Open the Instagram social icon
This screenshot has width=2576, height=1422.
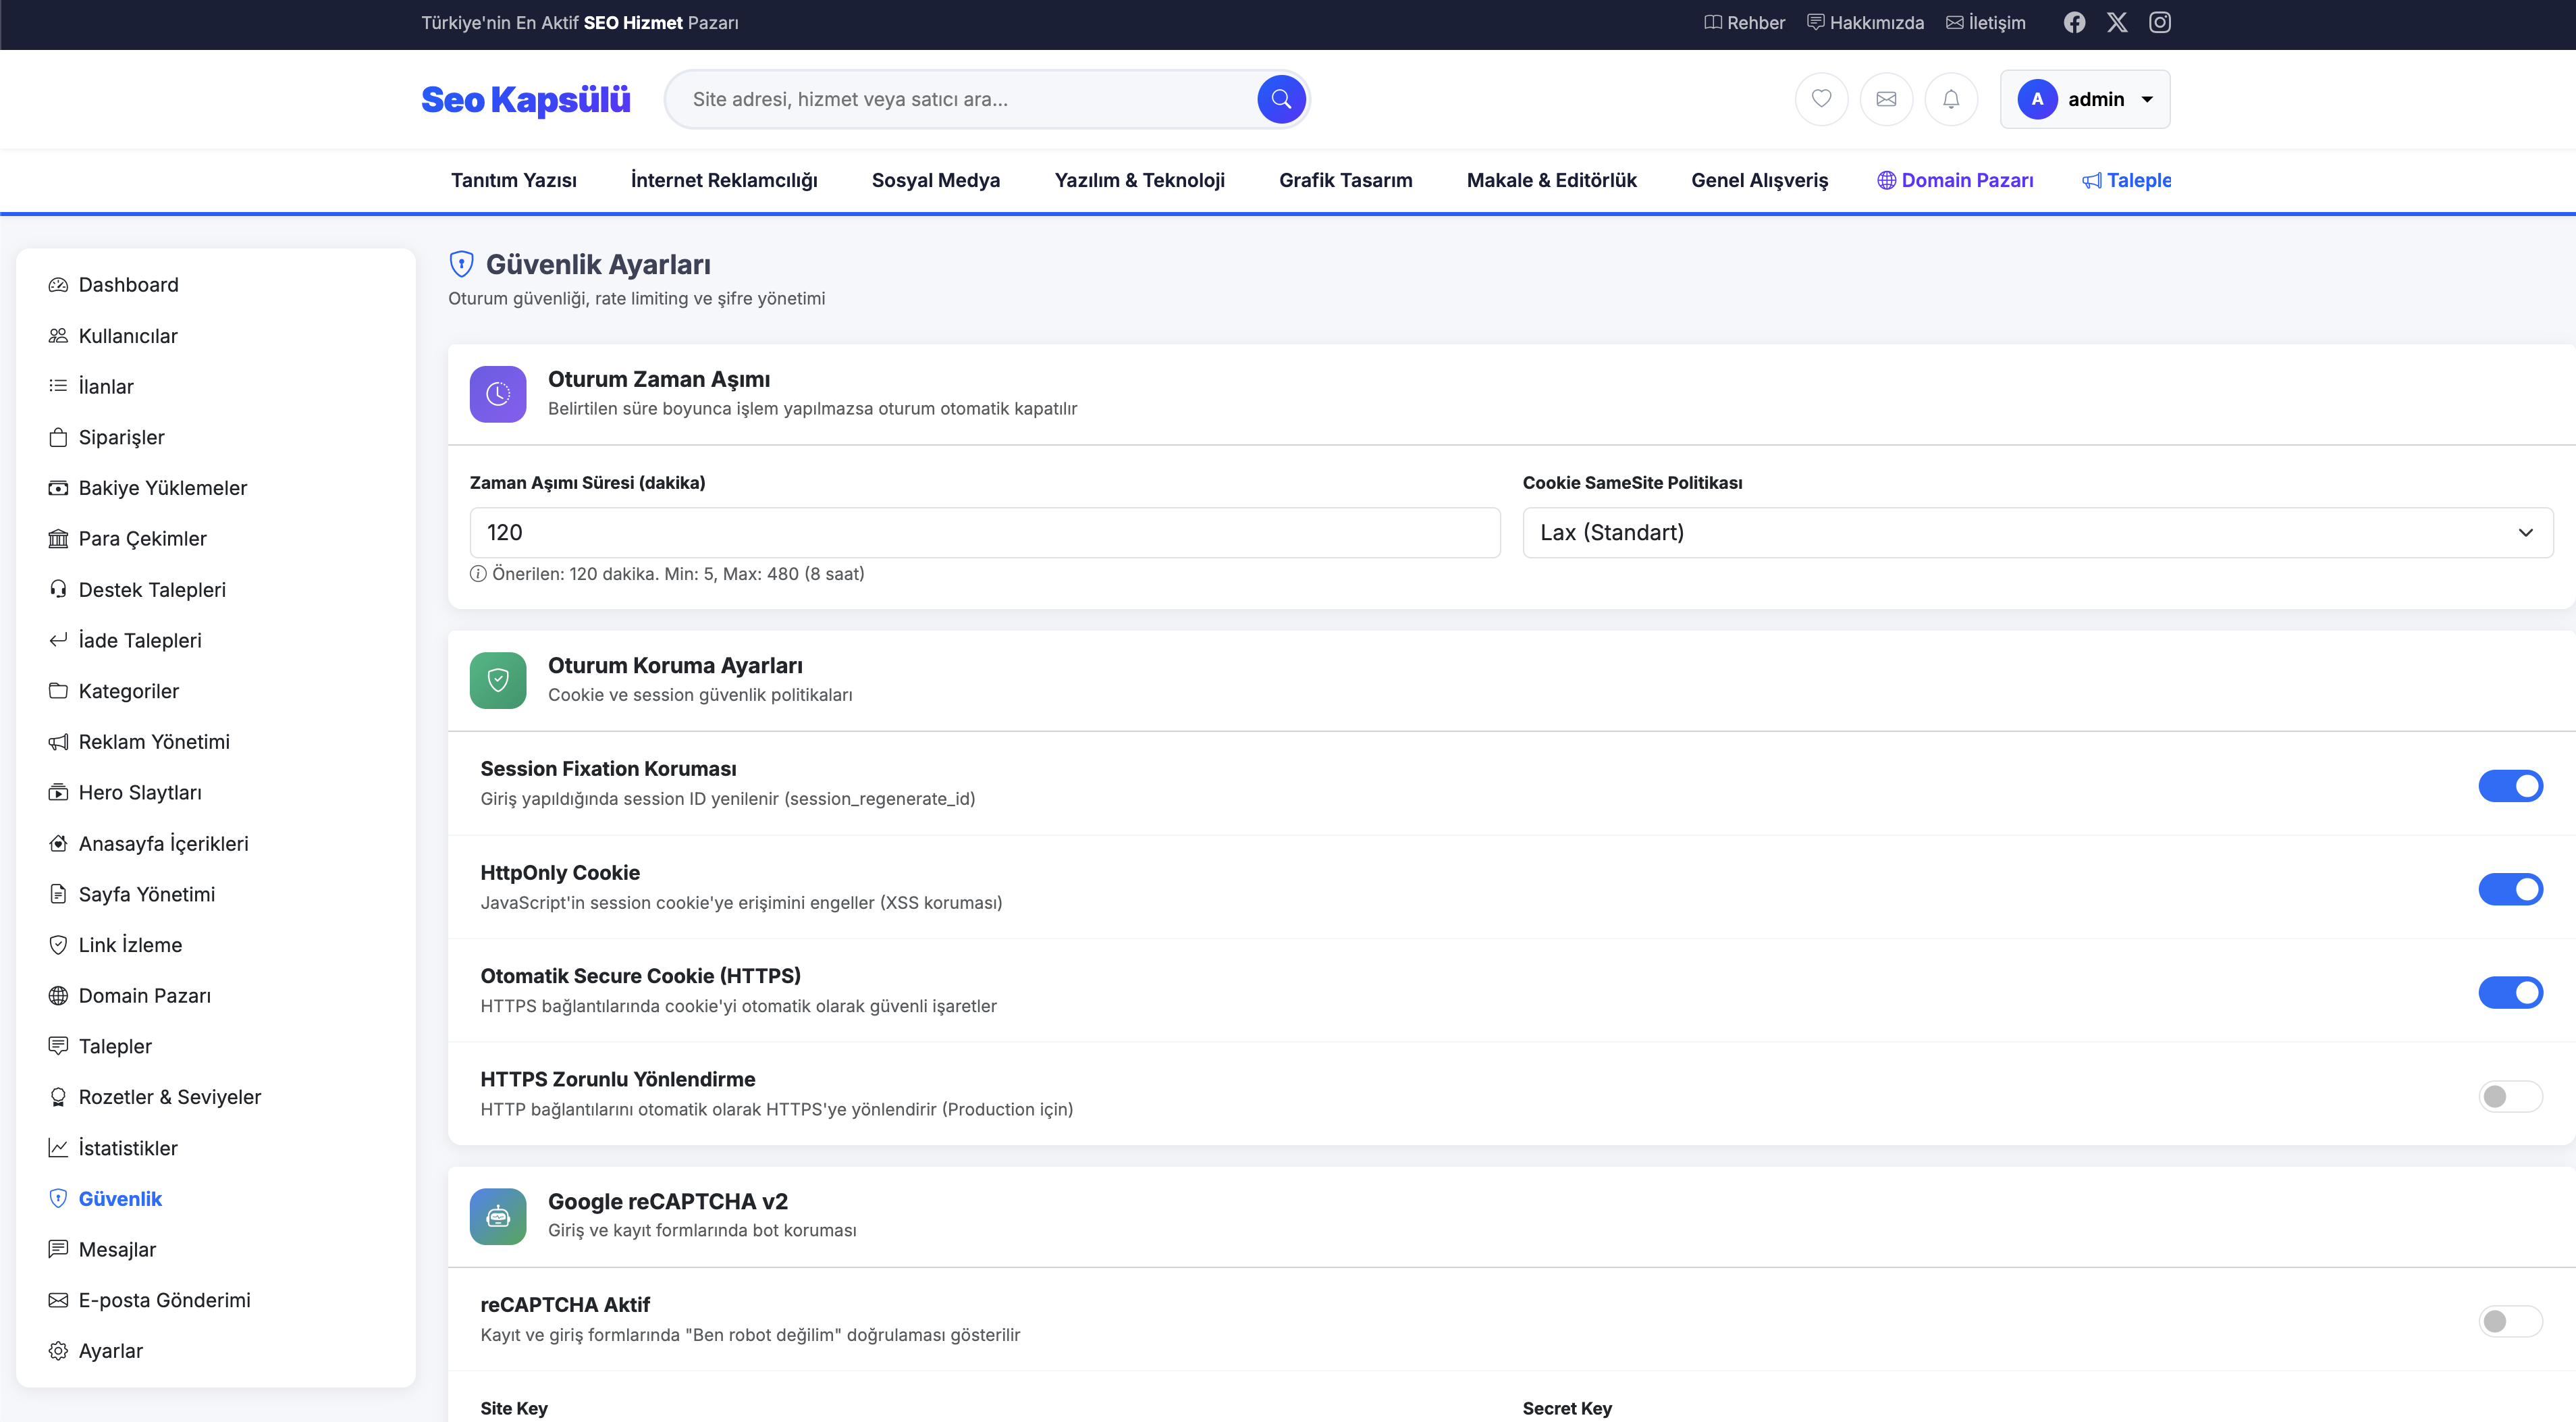coord(2160,22)
